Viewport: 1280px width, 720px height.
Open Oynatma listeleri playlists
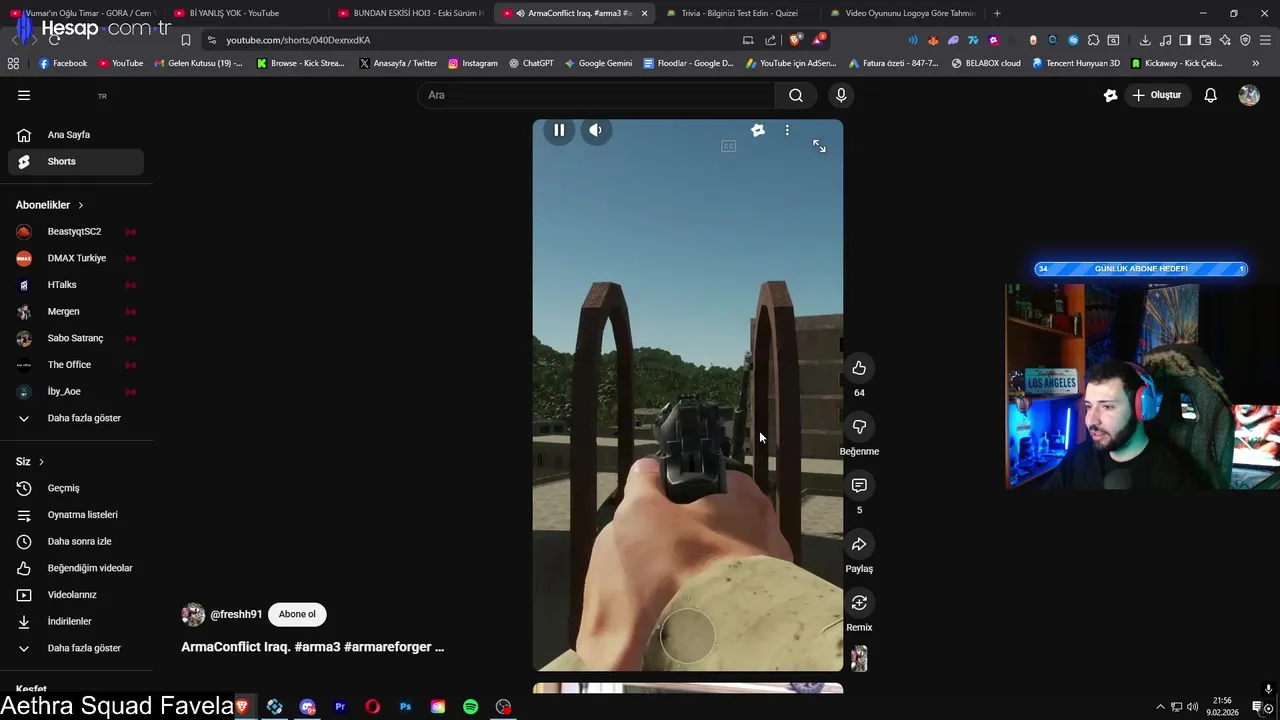tap(76, 515)
